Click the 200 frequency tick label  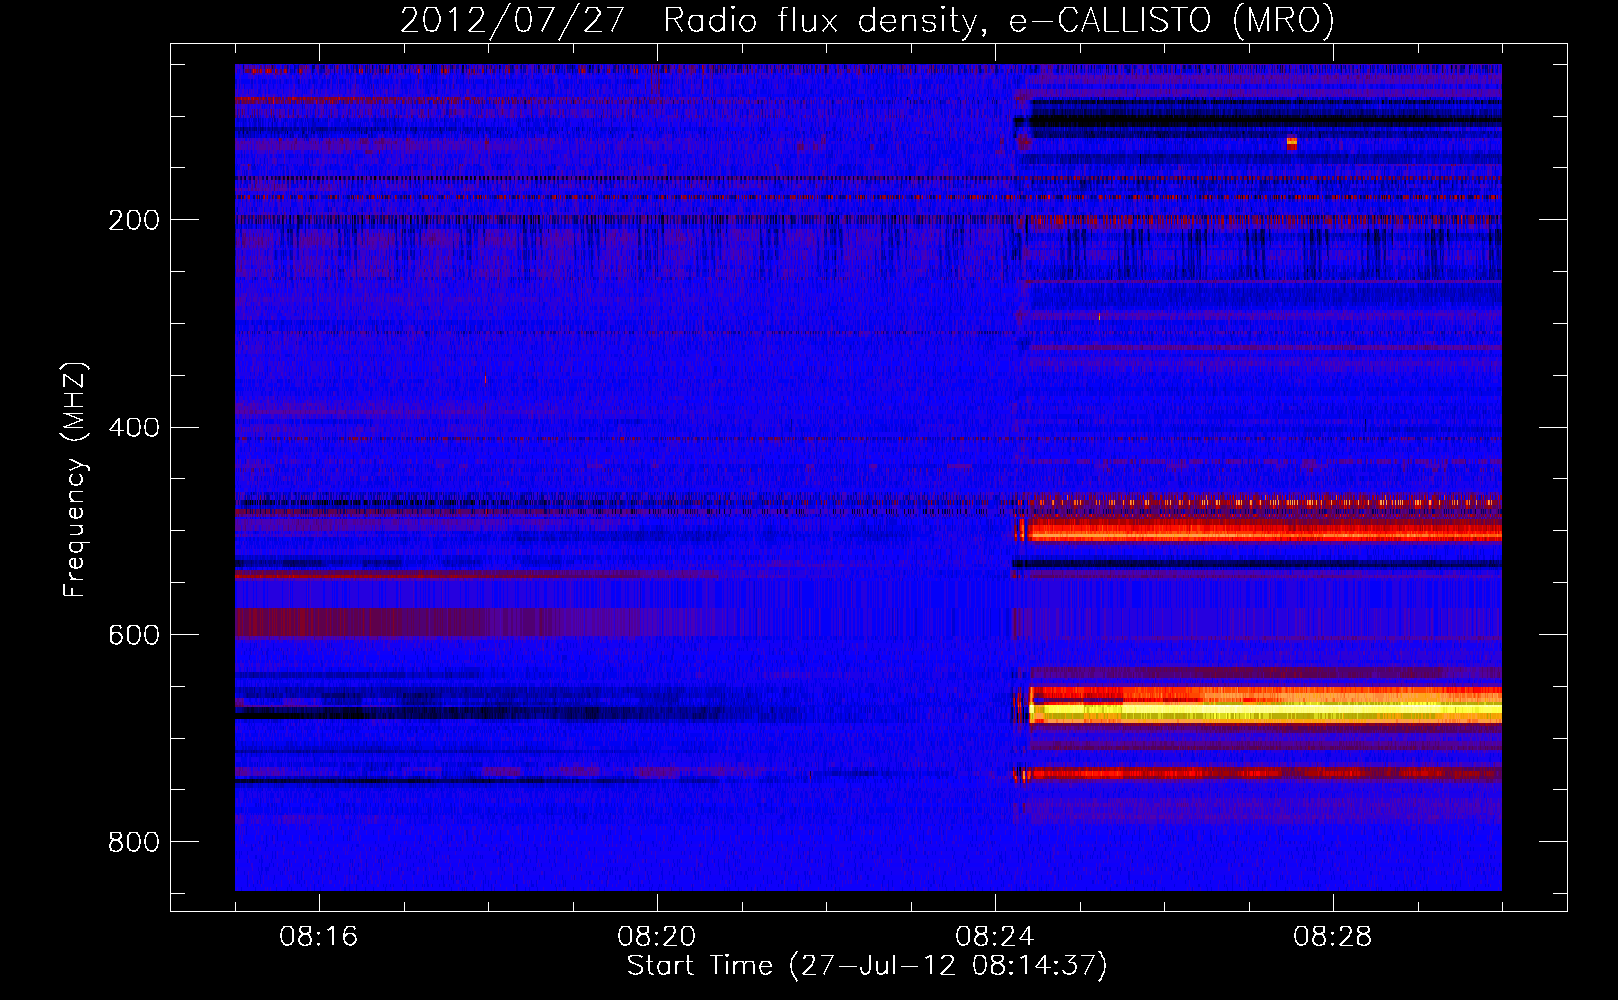click(x=134, y=220)
